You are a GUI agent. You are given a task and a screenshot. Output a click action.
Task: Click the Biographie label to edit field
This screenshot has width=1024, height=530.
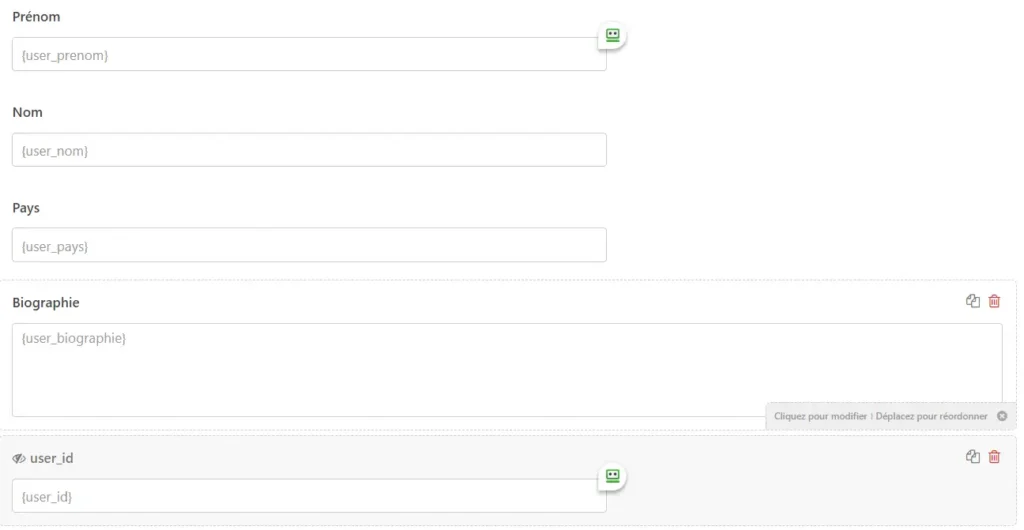point(46,303)
